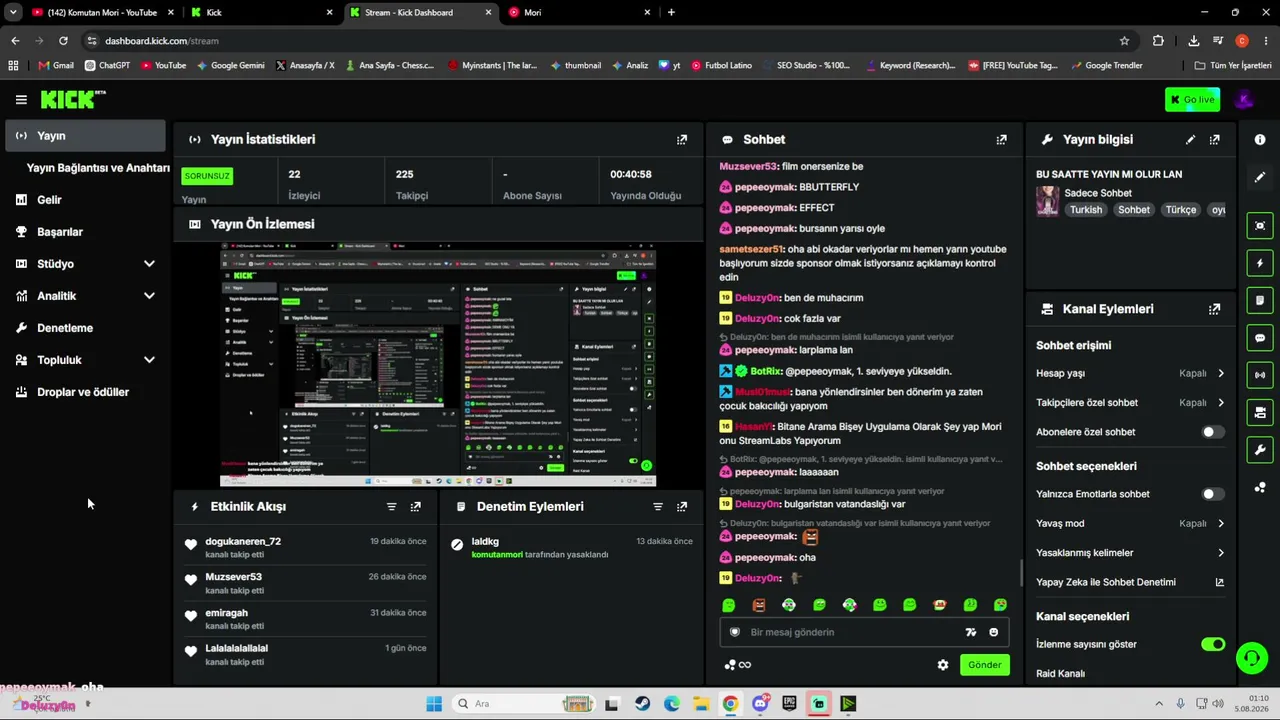Edit stream info with the pencil icon
The width and height of the screenshot is (1280, 720).
[x=1190, y=140]
